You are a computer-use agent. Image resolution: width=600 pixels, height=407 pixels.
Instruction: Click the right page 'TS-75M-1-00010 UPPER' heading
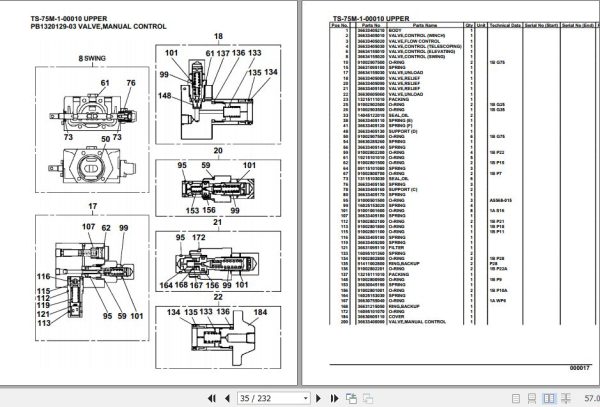371,19
